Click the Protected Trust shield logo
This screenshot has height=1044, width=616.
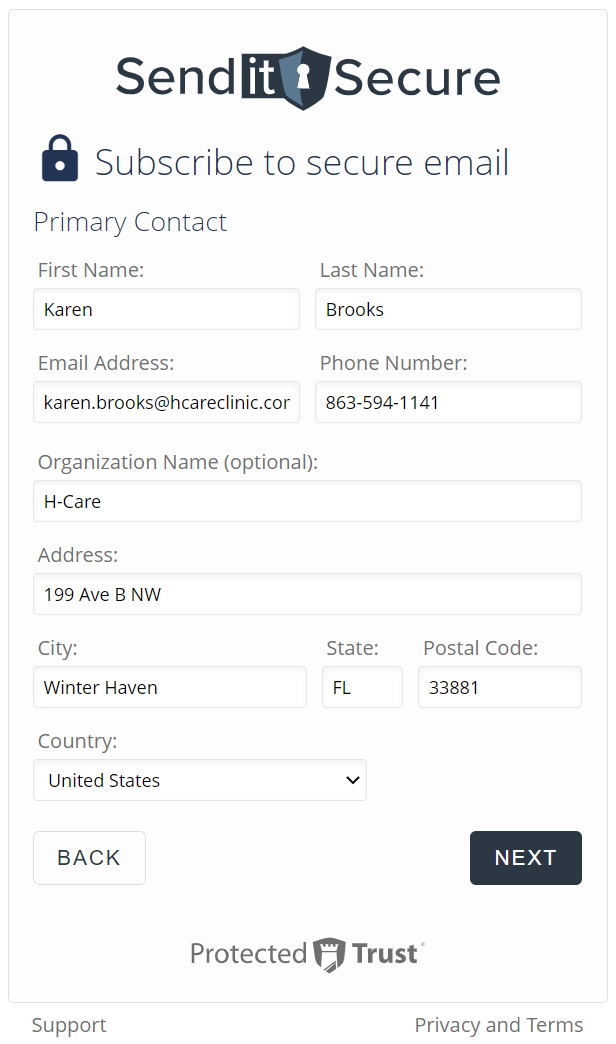click(x=329, y=954)
